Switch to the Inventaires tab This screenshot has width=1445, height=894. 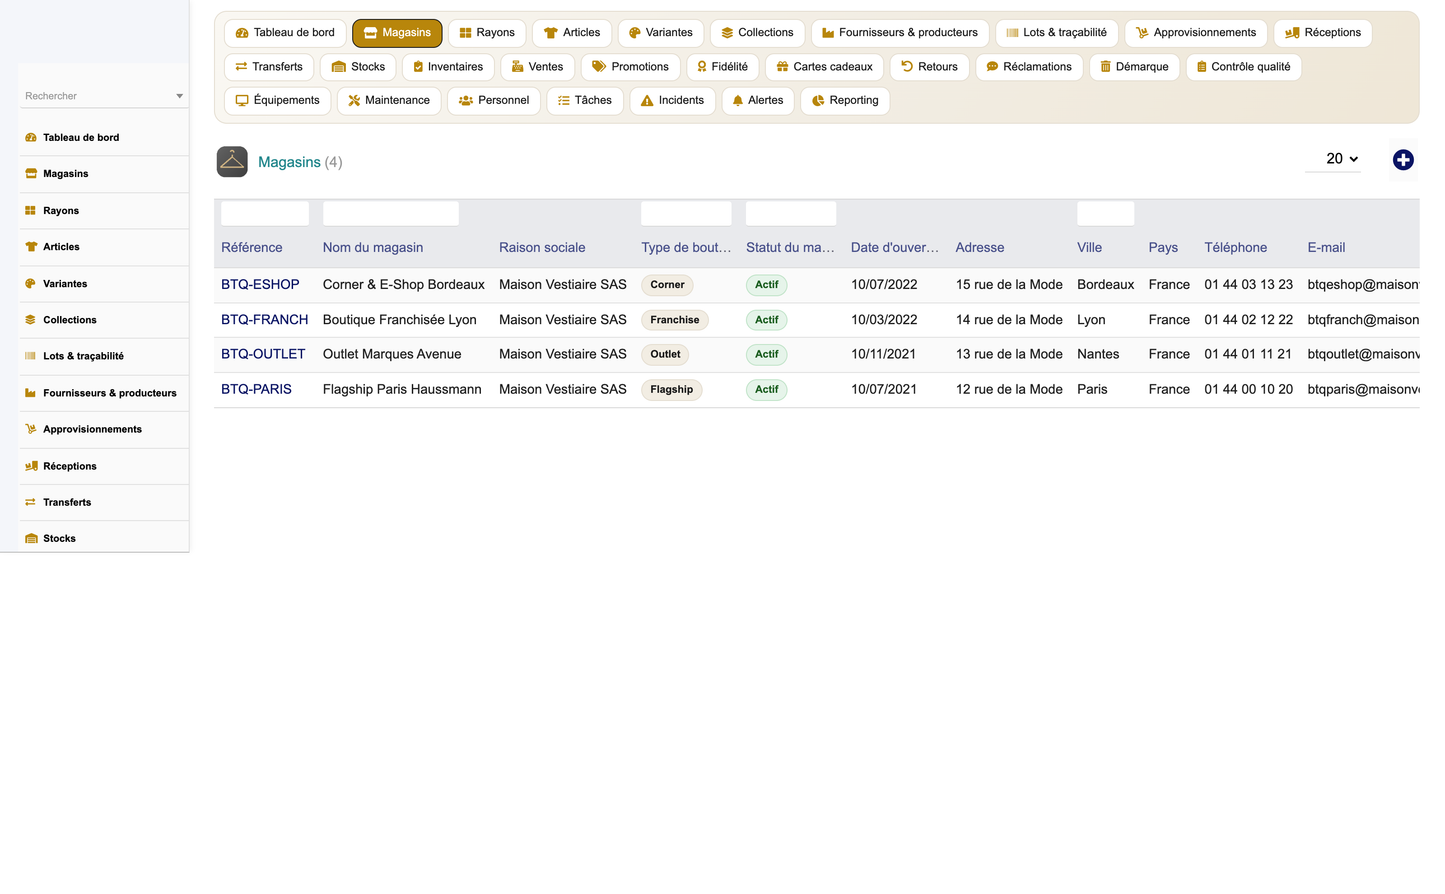click(448, 67)
